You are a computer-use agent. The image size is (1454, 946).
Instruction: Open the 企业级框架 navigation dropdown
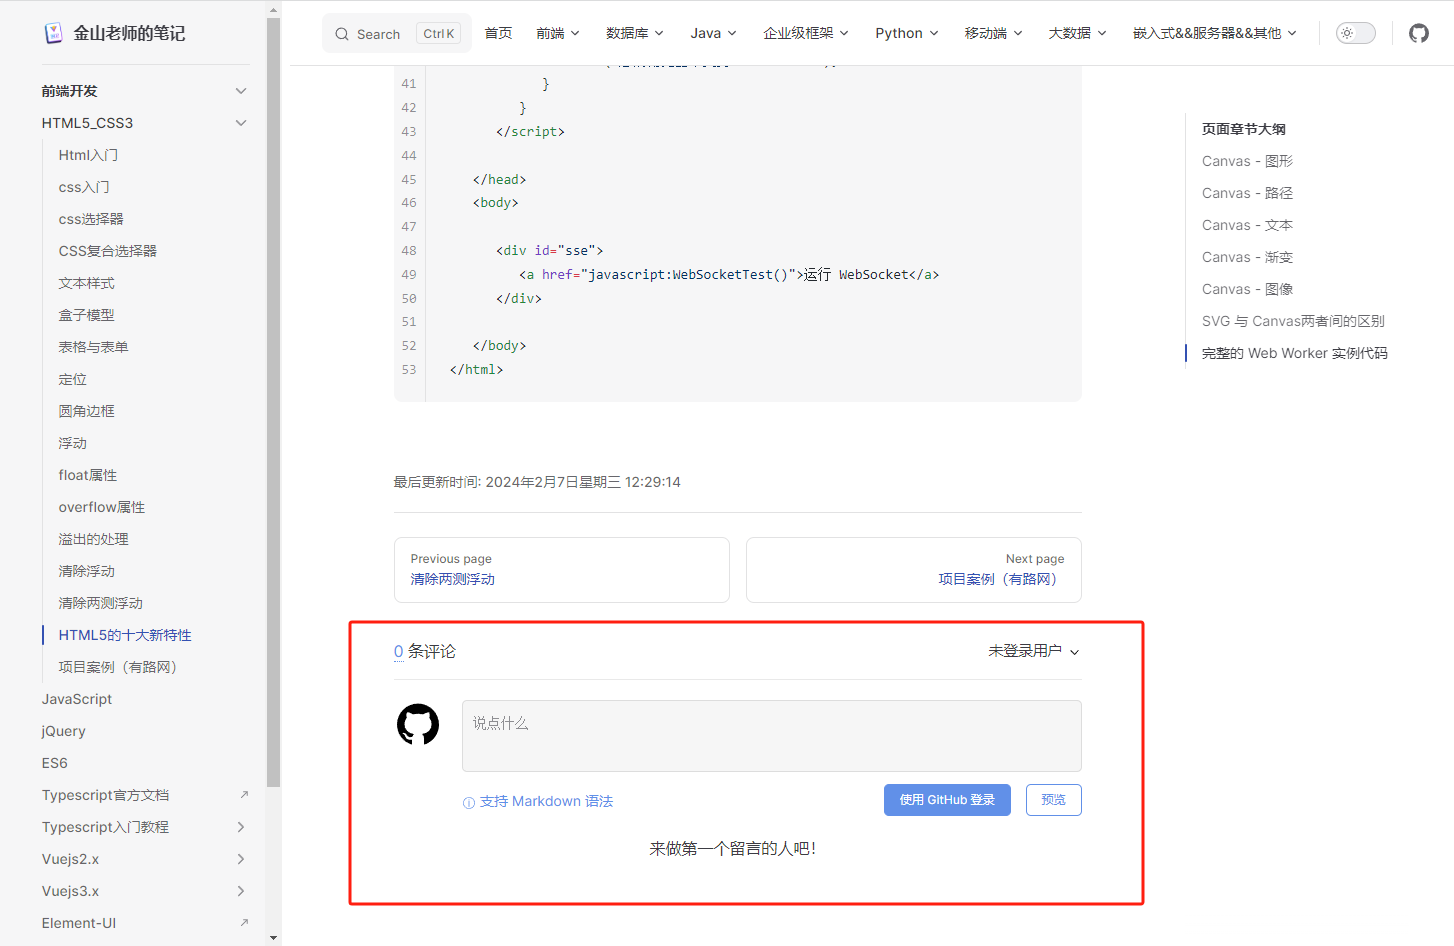tap(806, 33)
